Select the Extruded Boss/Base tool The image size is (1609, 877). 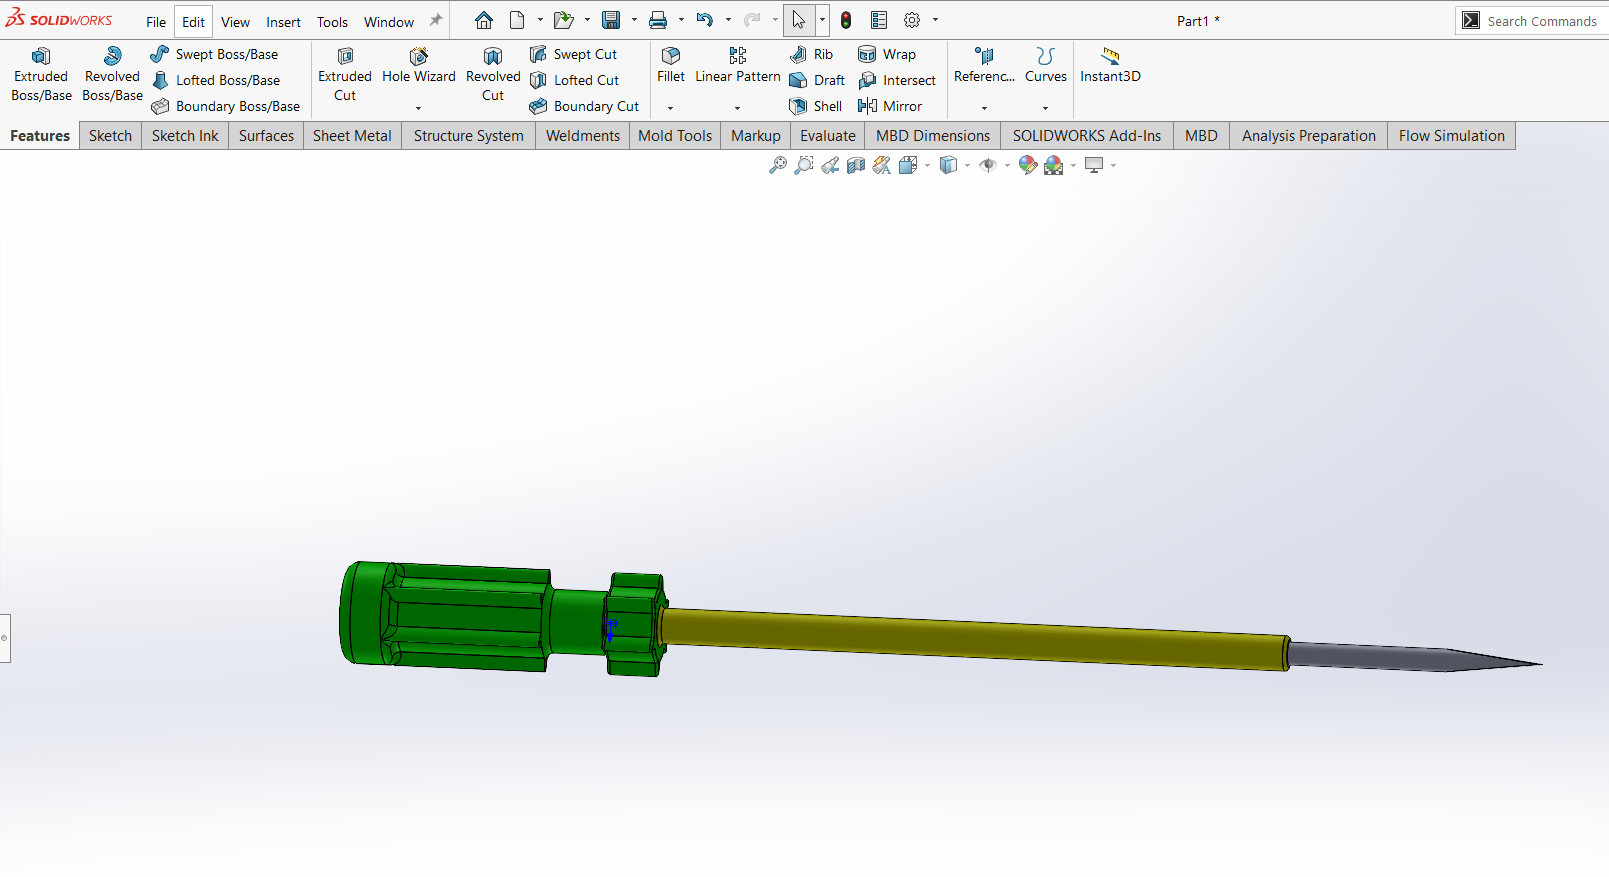pos(41,75)
